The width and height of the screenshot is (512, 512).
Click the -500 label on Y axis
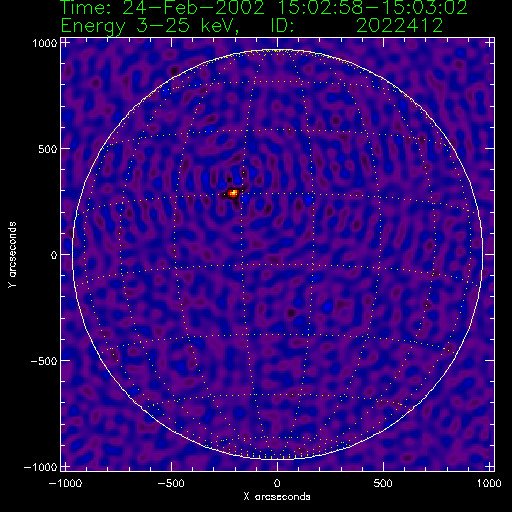pyautogui.click(x=44, y=361)
